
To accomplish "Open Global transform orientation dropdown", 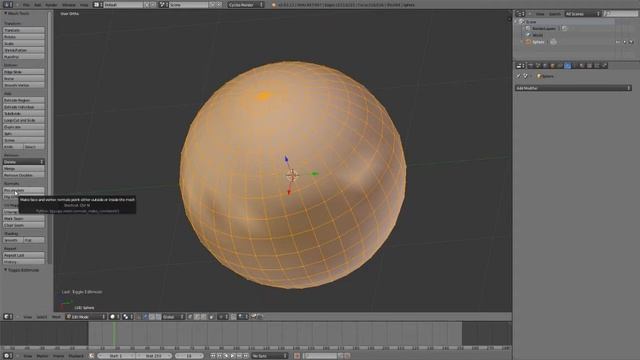I will pos(173,317).
